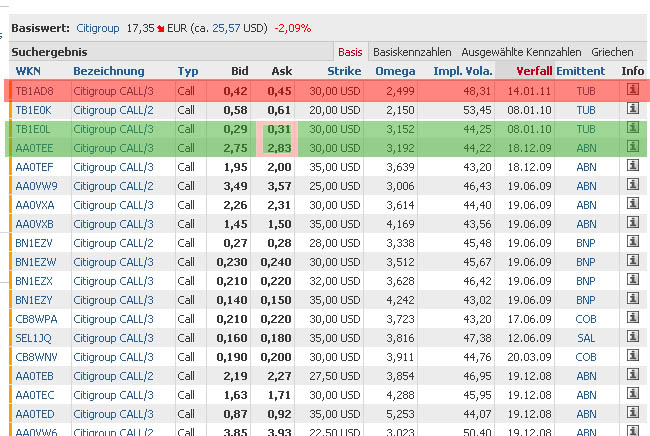Select the Basis tab
This screenshot has width=650, height=436.
click(x=350, y=52)
